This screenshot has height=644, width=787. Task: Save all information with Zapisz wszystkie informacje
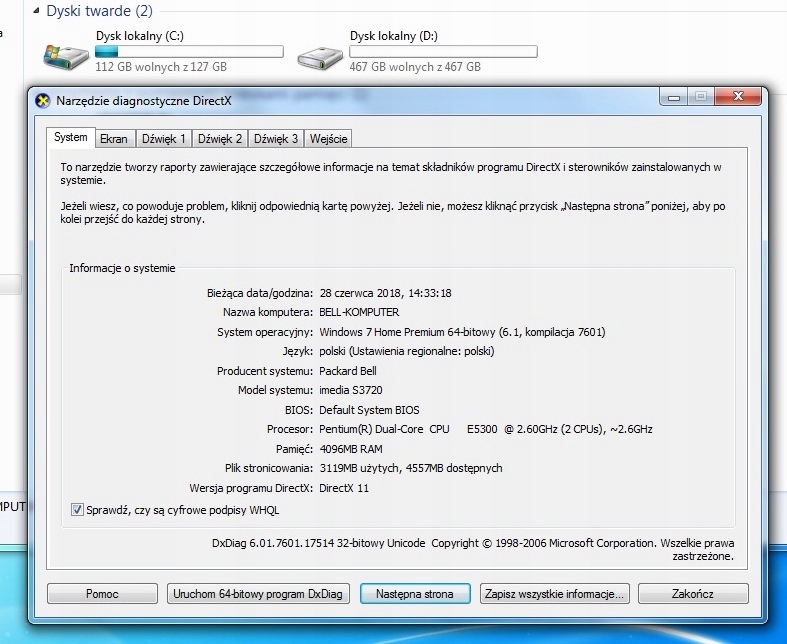(554, 594)
